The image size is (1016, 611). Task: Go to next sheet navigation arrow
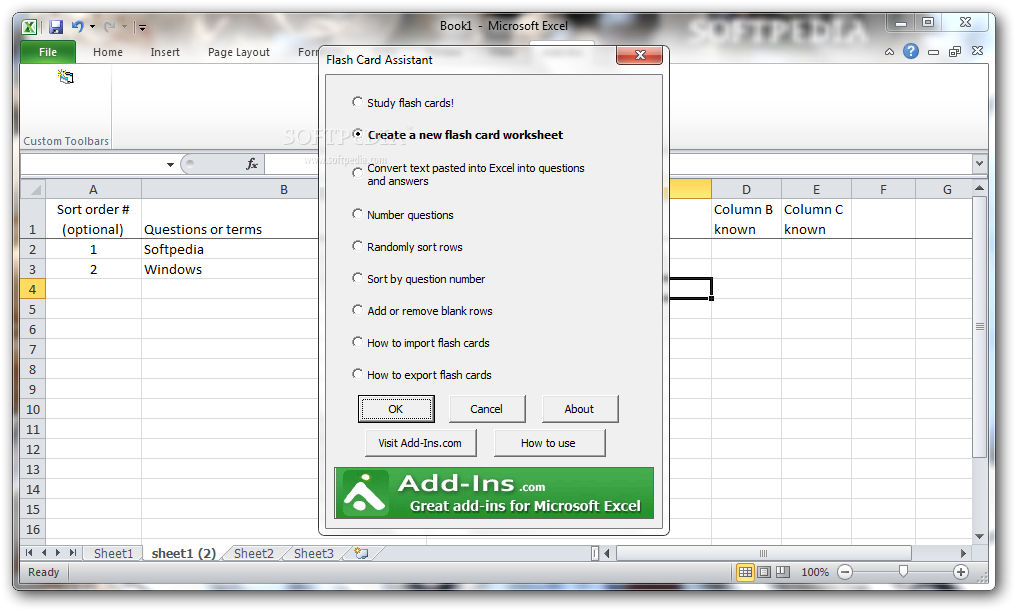pyautogui.click(x=58, y=553)
